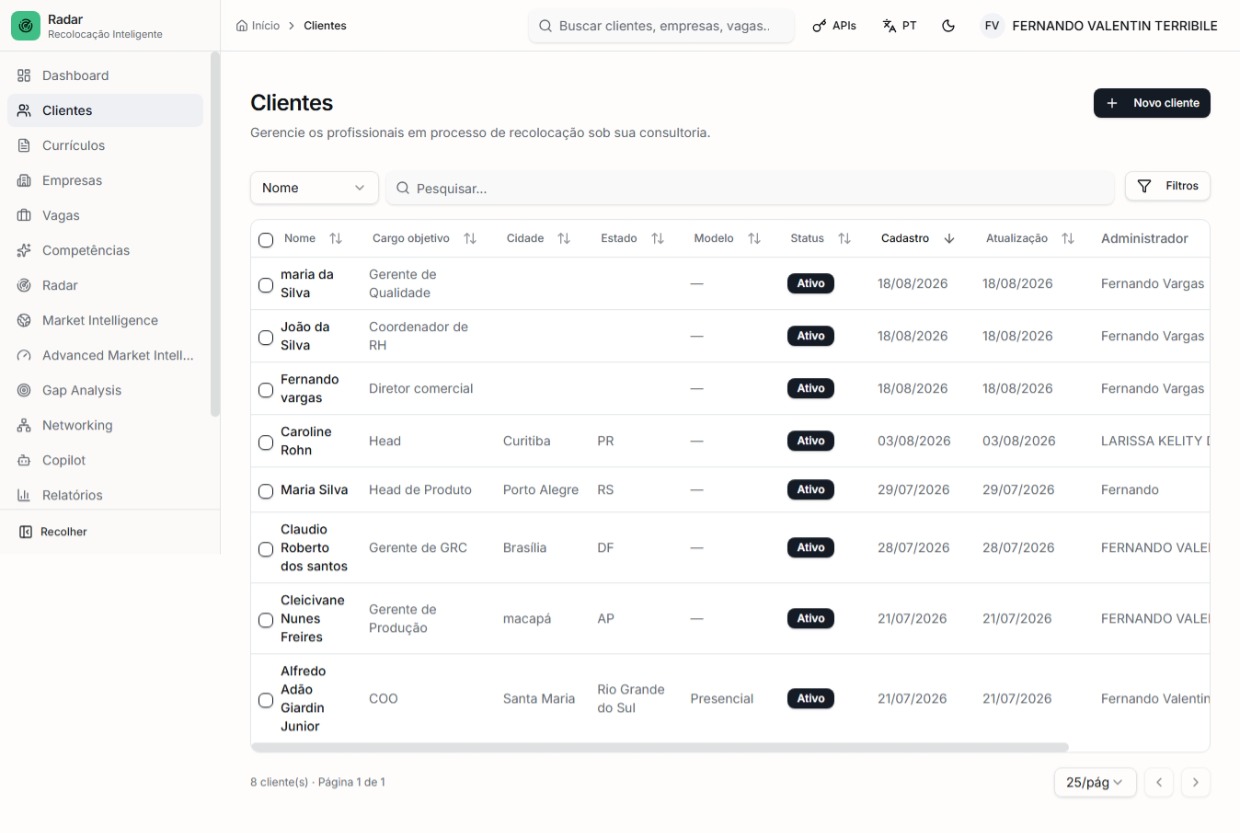Click the Porto Alegre city cell
This screenshot has height=833, width=1240.
tap(541, 490)
